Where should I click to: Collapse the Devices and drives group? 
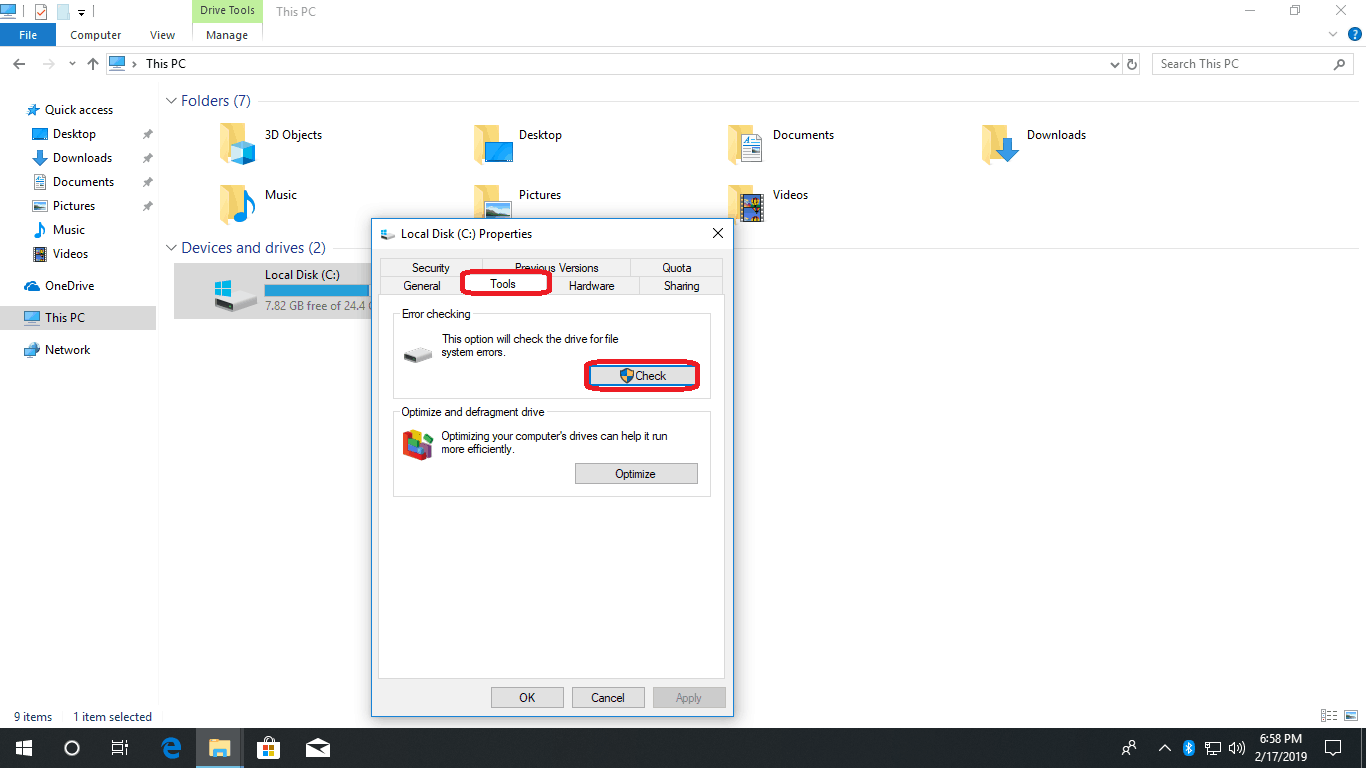171,248
